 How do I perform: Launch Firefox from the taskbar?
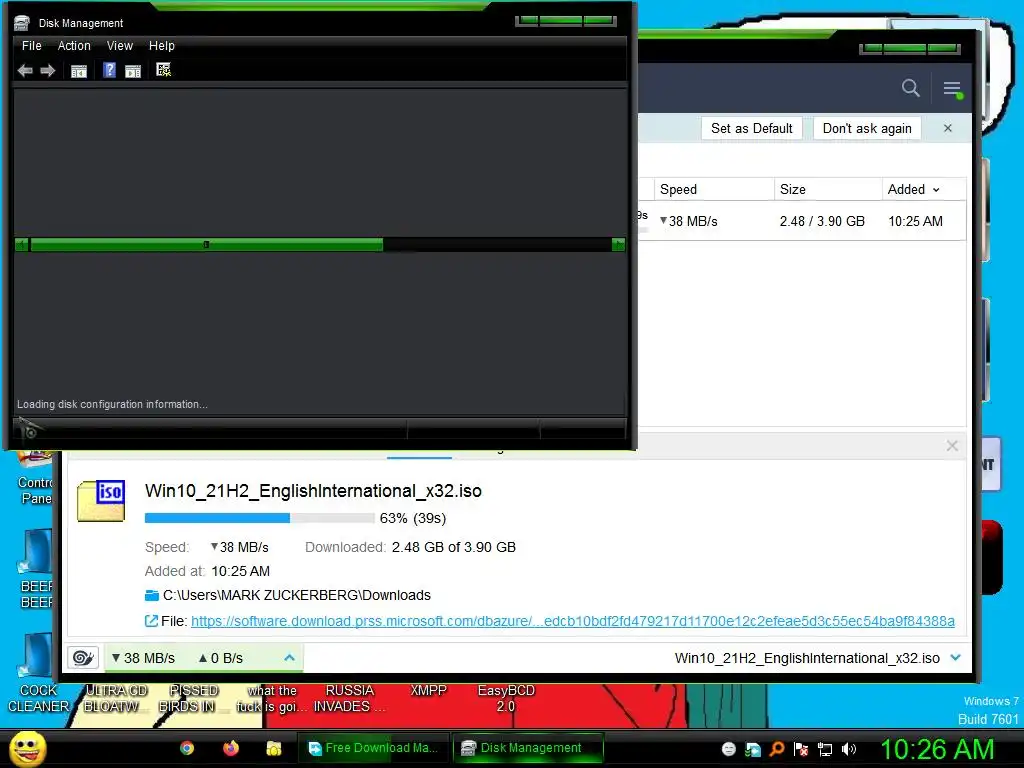231,748
